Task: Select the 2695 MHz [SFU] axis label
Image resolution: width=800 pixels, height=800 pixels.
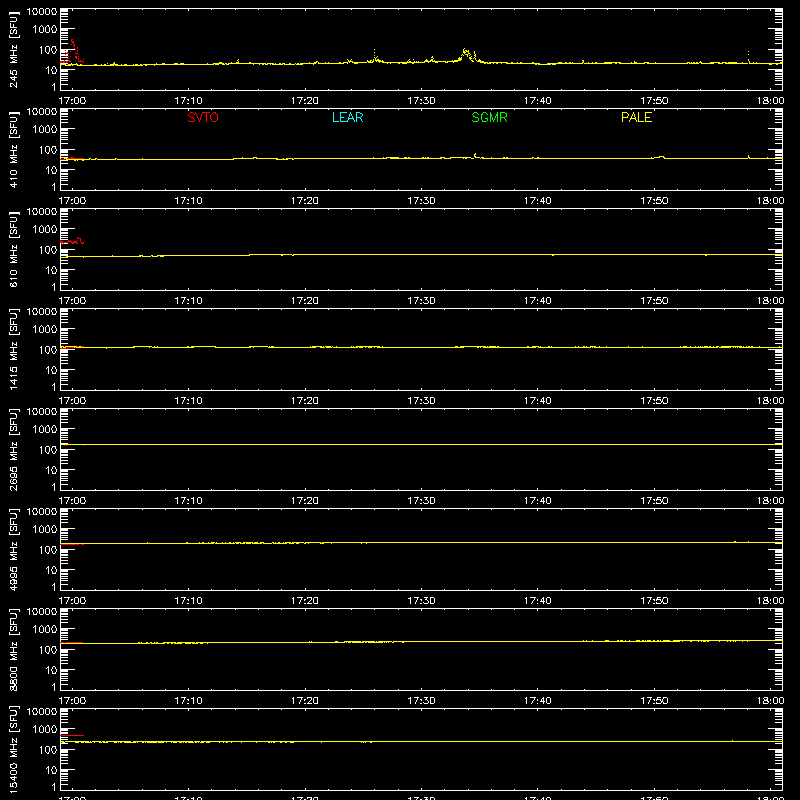Action: click(x=14, y=449)
